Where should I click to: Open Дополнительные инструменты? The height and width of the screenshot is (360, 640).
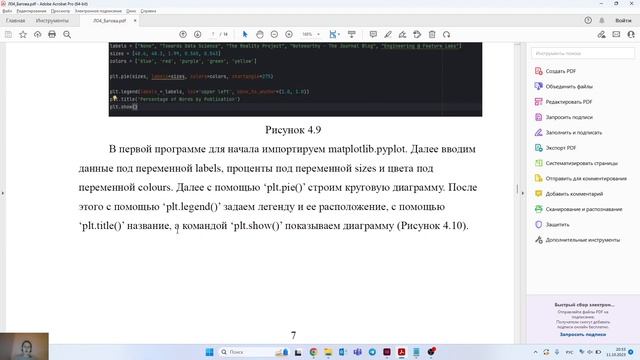click(582, 240)
